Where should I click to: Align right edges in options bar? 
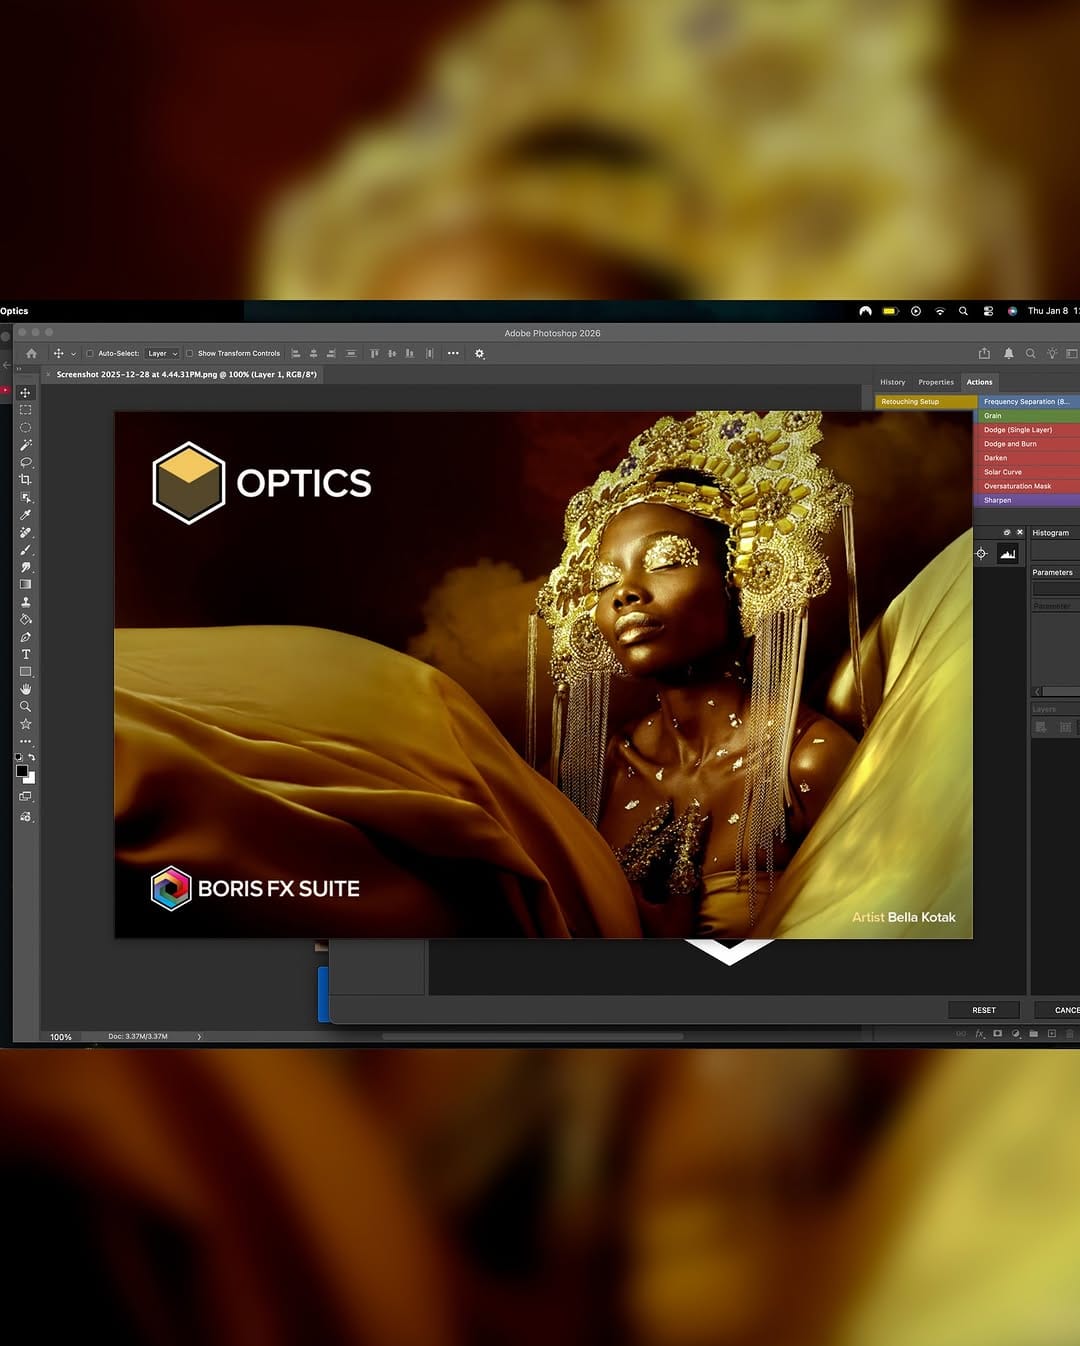point(331,353)
